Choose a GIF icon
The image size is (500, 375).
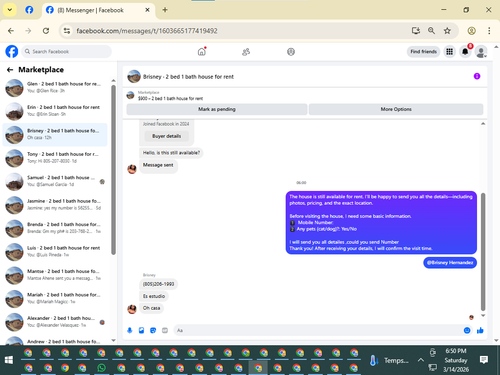click(x=165, y=330)
